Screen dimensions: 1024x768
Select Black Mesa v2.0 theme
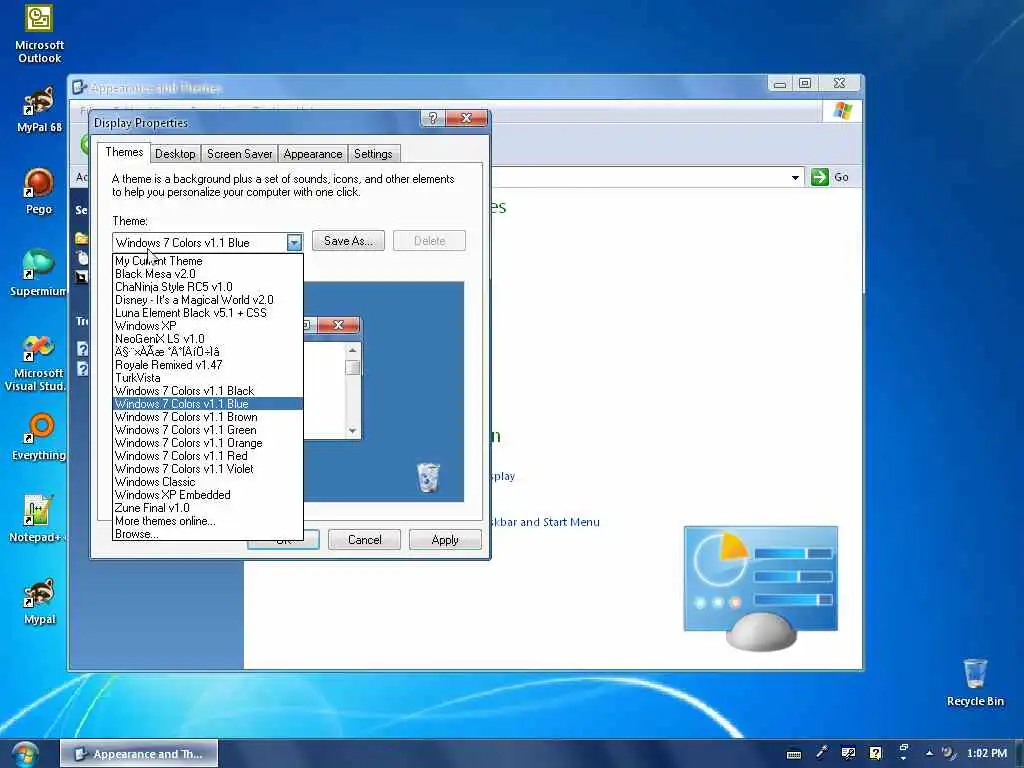[x=208, y=274]
